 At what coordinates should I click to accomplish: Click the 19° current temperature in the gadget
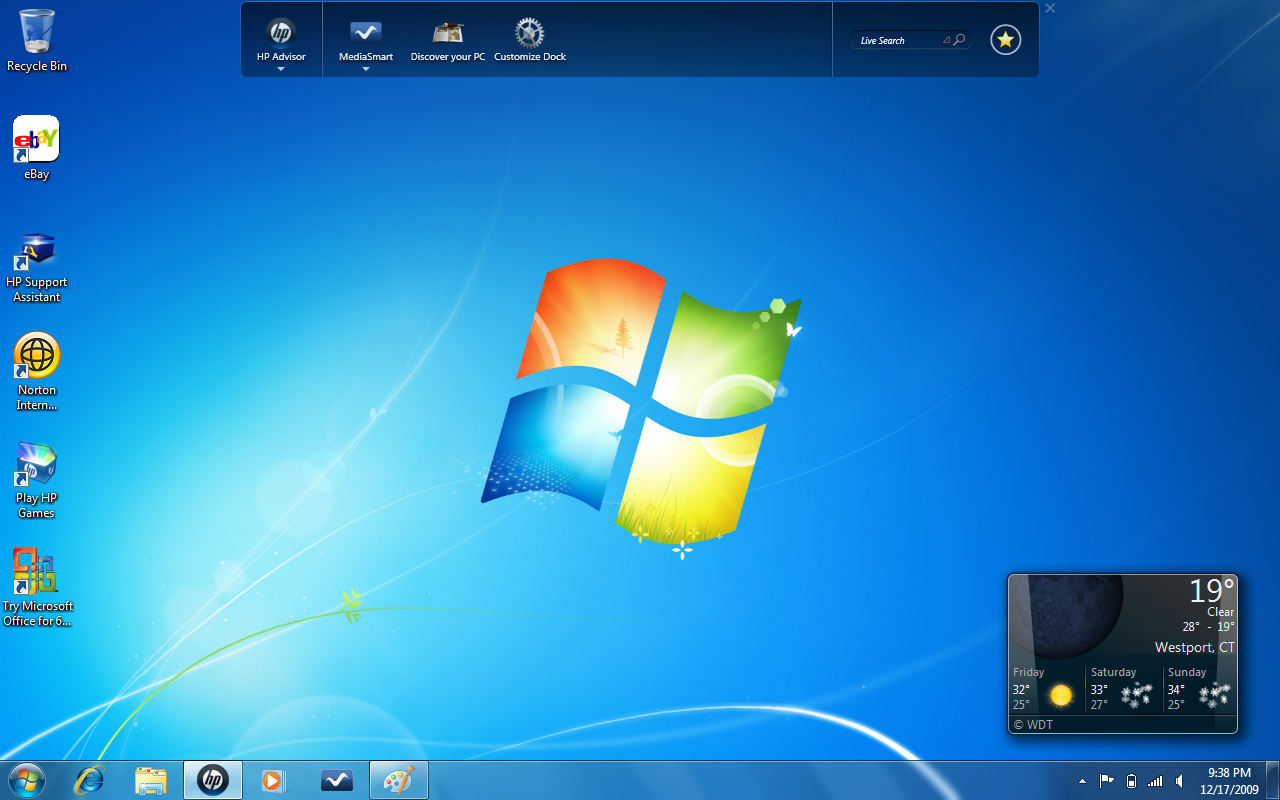pyautogui.click(x=1211, y=591)
